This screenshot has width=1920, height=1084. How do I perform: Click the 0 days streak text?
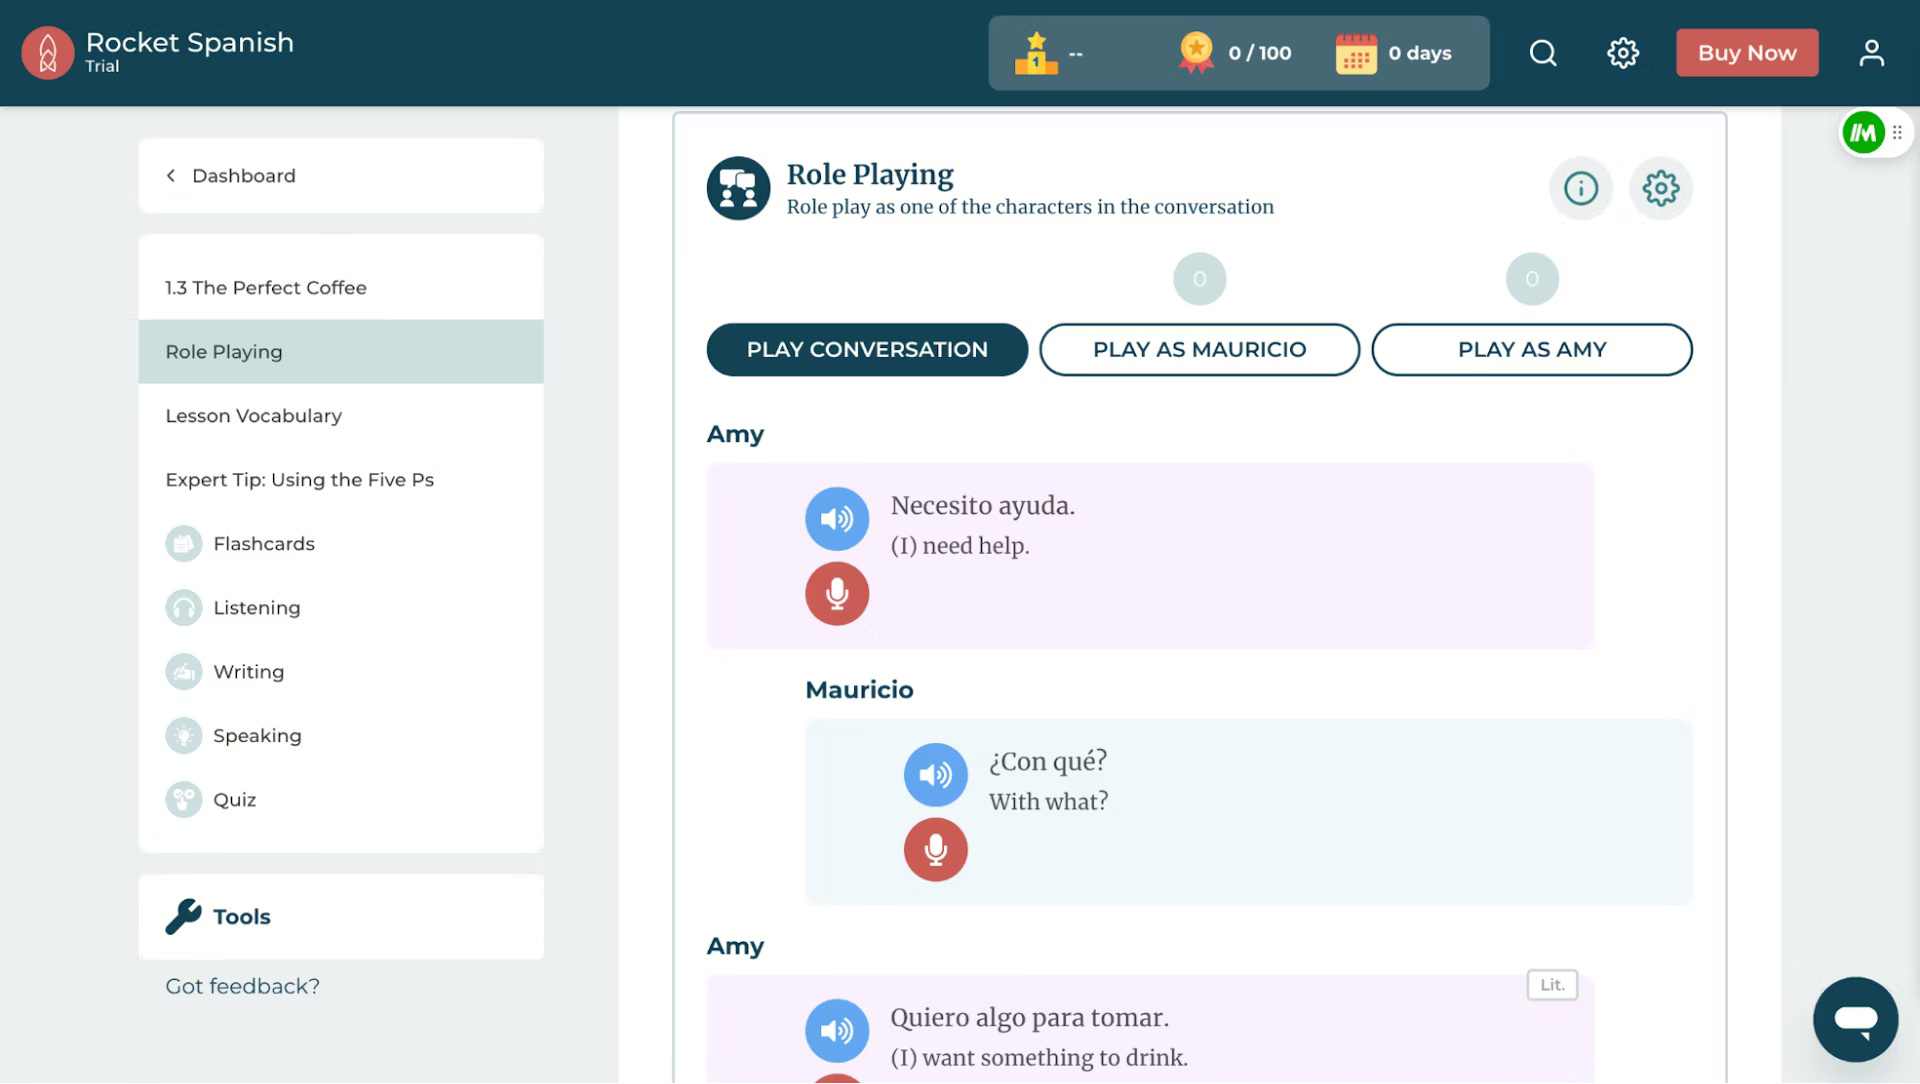pos(1420,53)
